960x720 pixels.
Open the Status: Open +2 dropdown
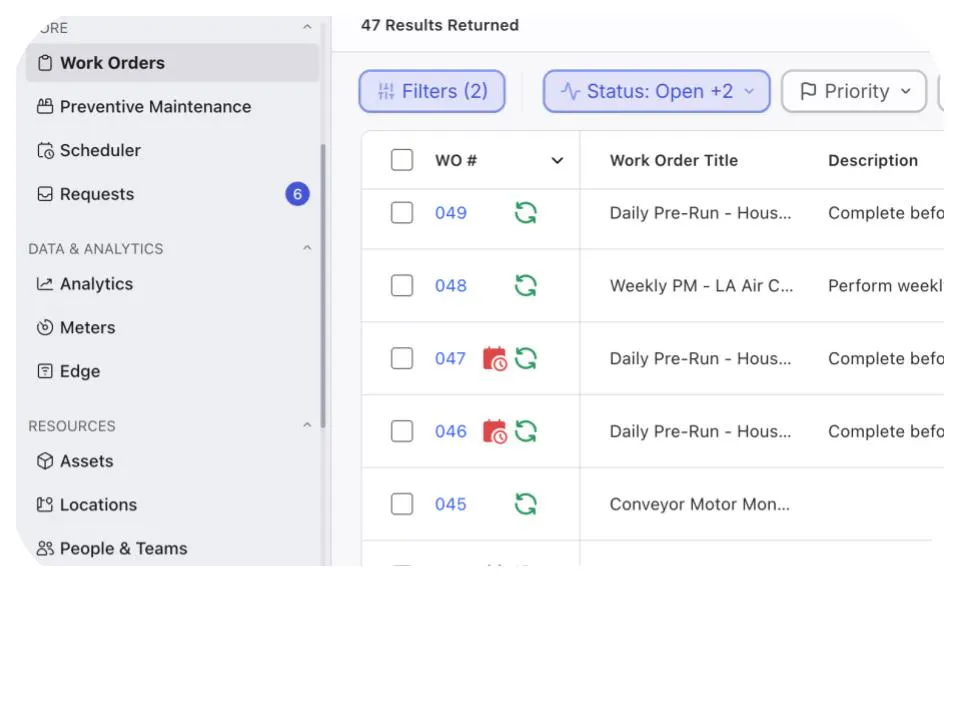[656, 91]
